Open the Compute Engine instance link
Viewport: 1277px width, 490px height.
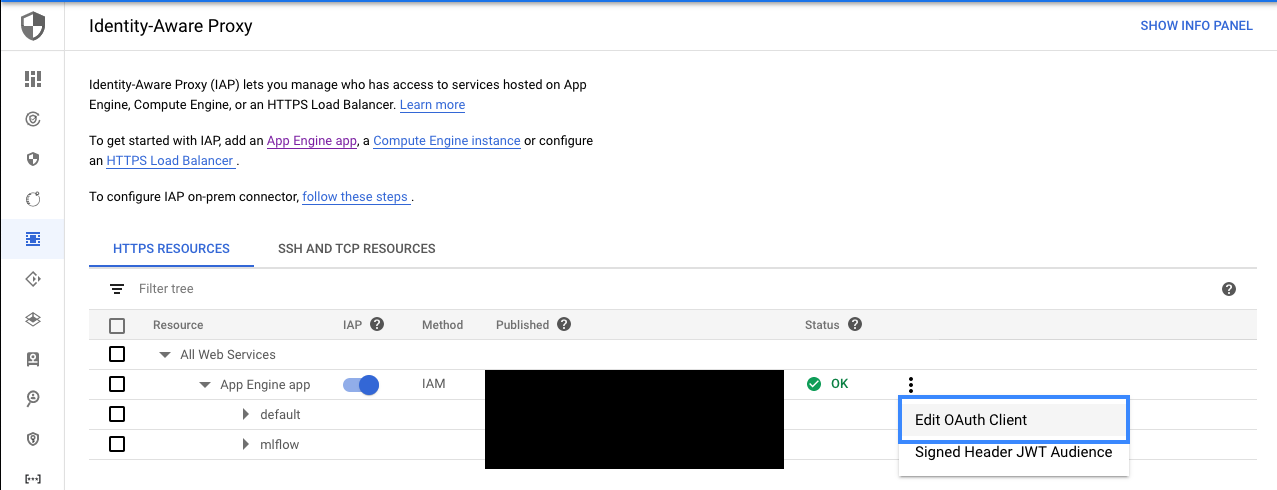pyautogui.click(x=447, y=141)
